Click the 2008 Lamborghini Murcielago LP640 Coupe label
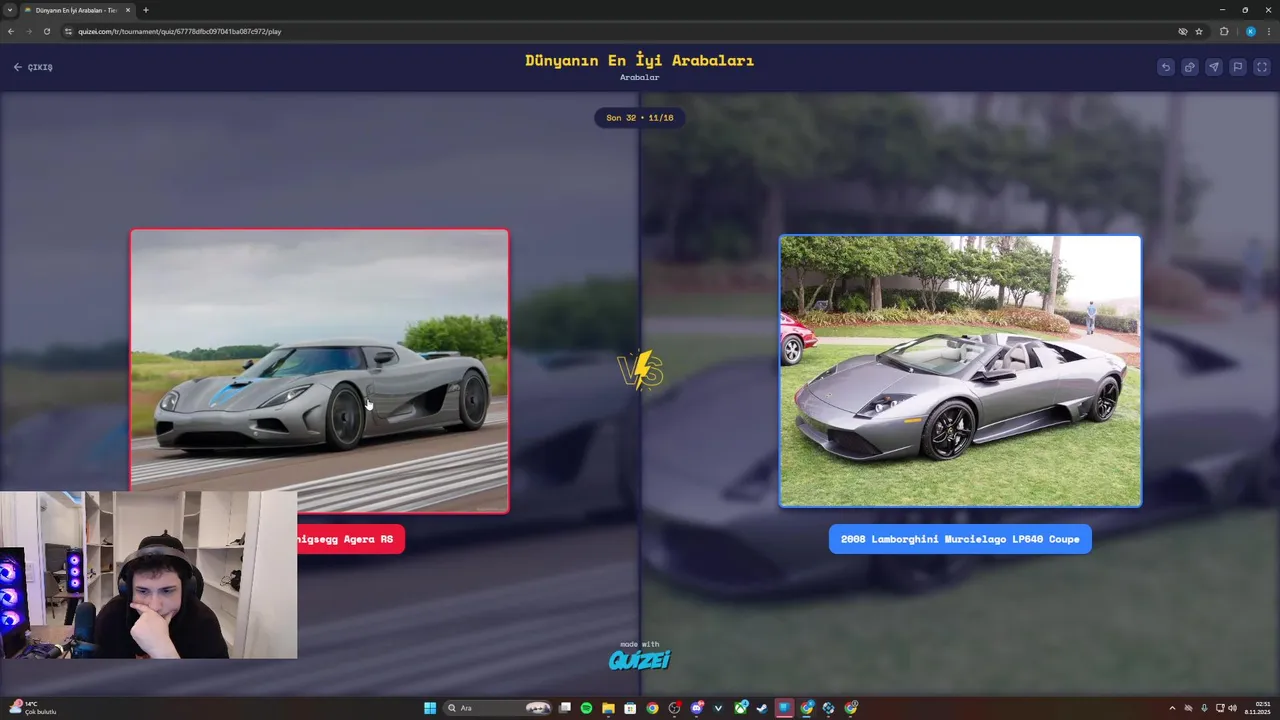The width and height of the screenshot is (1280, 720). pyautogui.click(x=960, y=539)
